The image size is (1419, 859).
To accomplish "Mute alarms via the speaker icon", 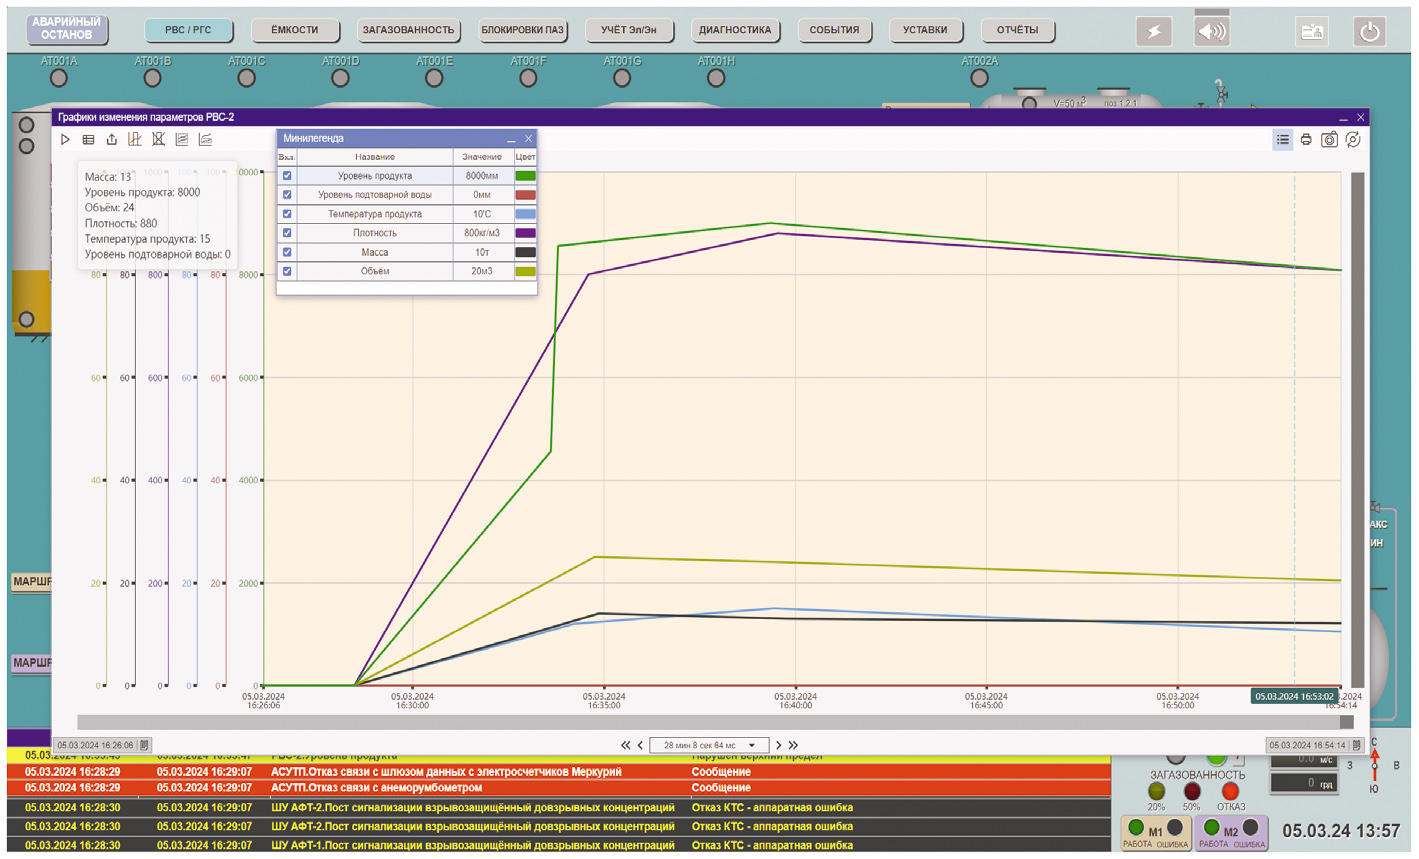I will (x=1211, y=30).
